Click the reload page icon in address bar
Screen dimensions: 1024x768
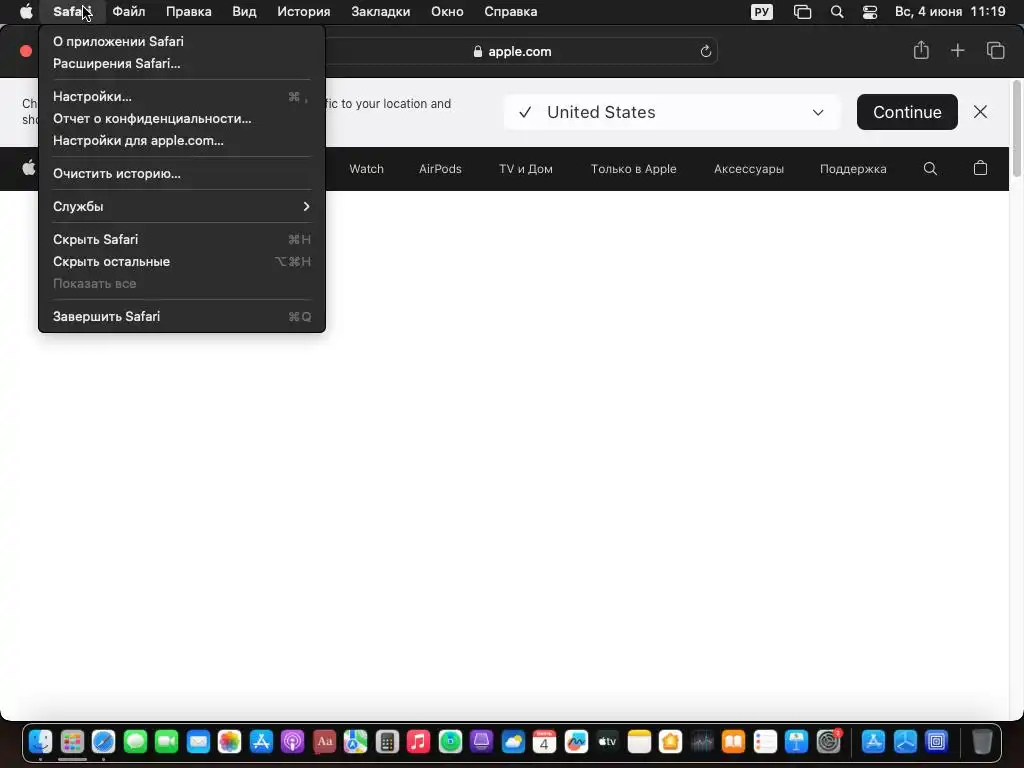705,52
